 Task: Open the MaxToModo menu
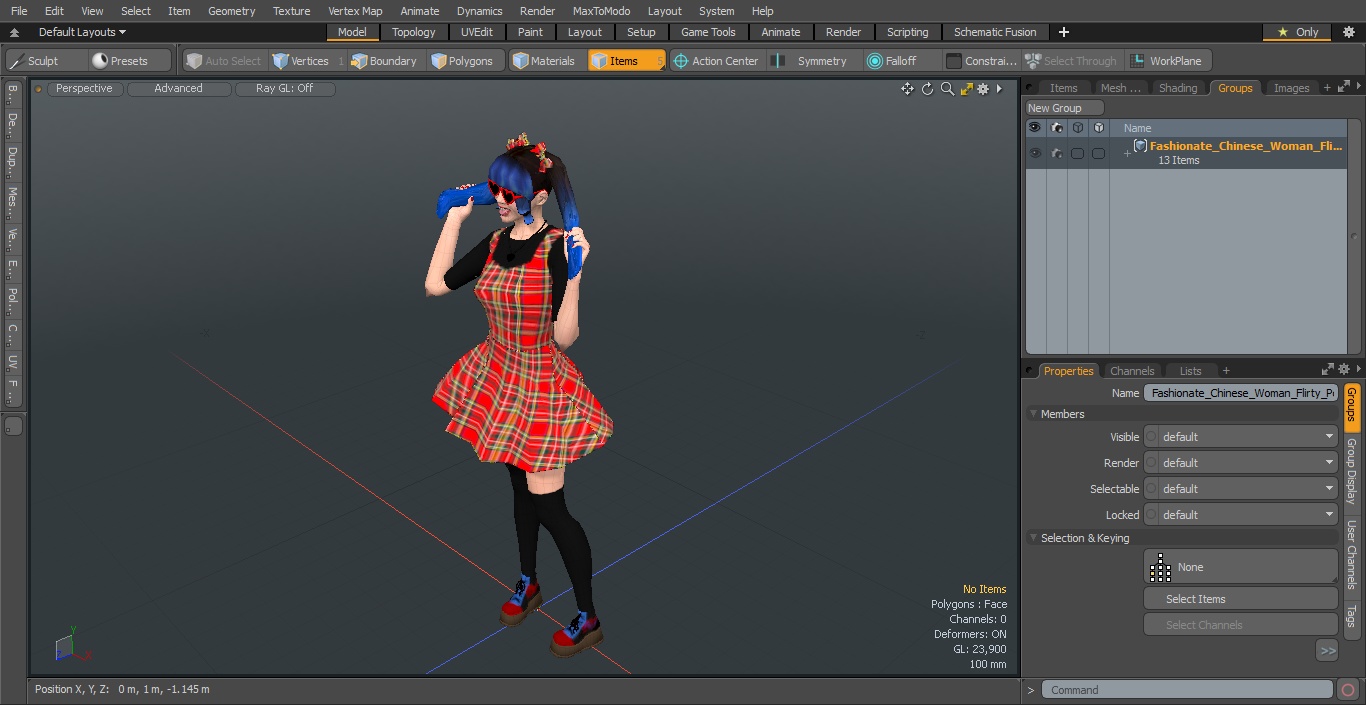click(601, 11)
